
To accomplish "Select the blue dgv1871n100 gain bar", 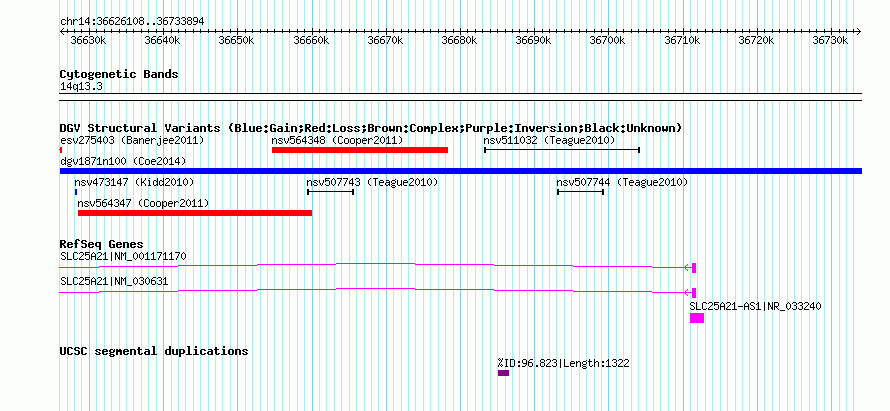I will point(461,171).
